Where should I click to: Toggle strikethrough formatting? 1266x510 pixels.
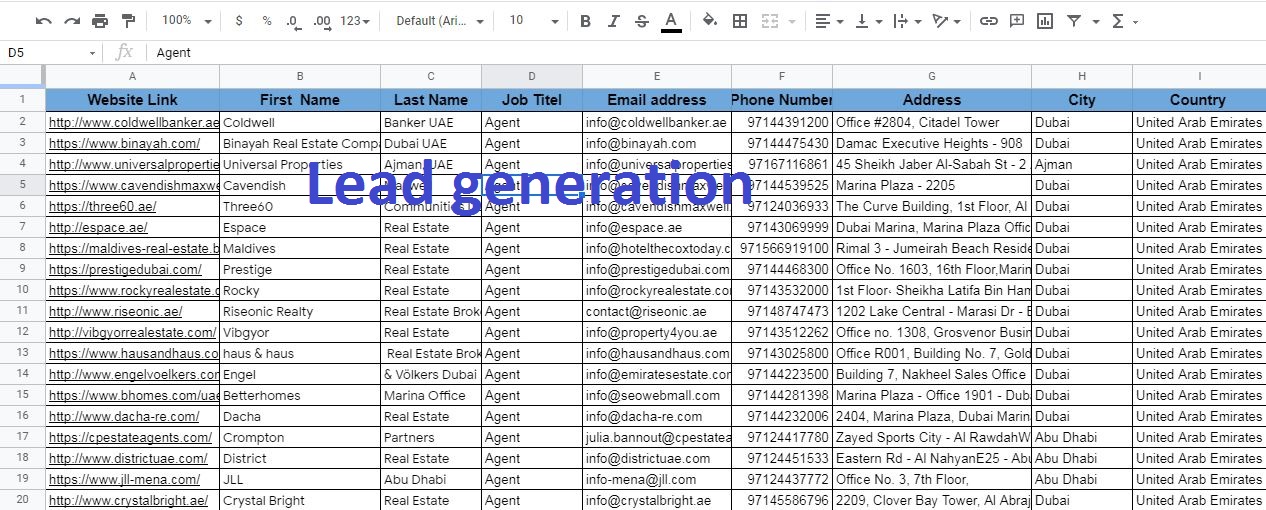(641, 21)
